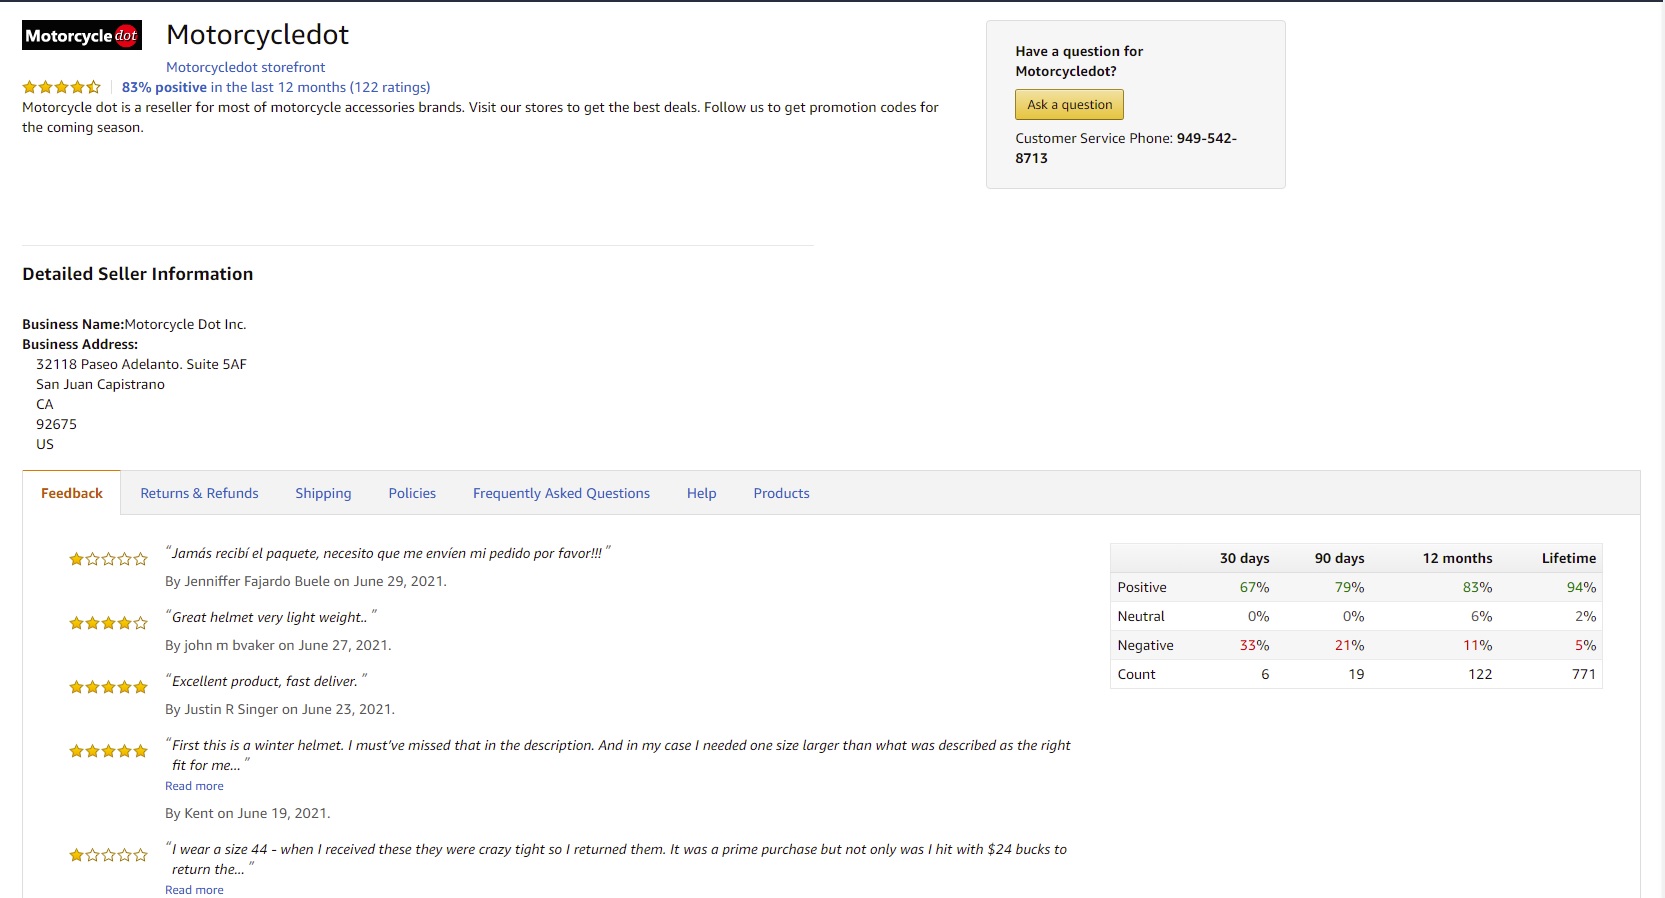Click the one-star rating on Jenniffer's review

pyautogui.click(x=108, y=559)
